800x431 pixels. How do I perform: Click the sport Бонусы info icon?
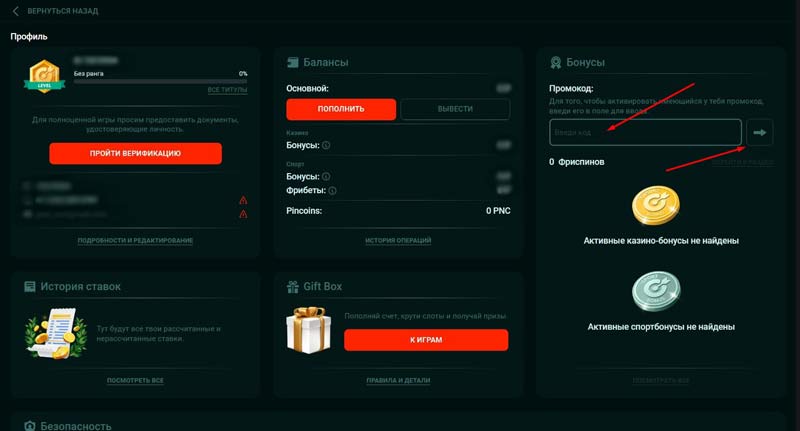[x=326, y=176]
